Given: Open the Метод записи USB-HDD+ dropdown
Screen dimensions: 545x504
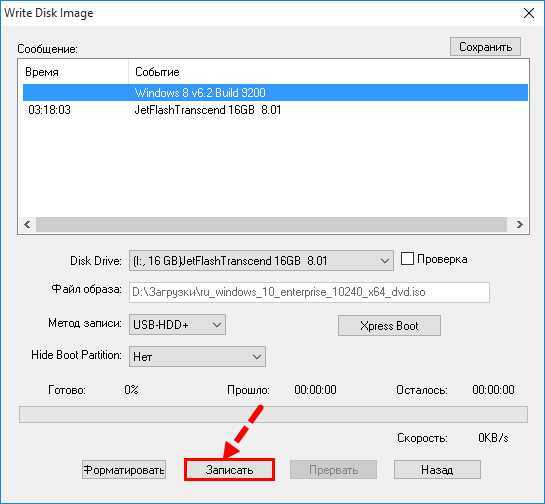Looking at the screenshot, I should 177,325.
